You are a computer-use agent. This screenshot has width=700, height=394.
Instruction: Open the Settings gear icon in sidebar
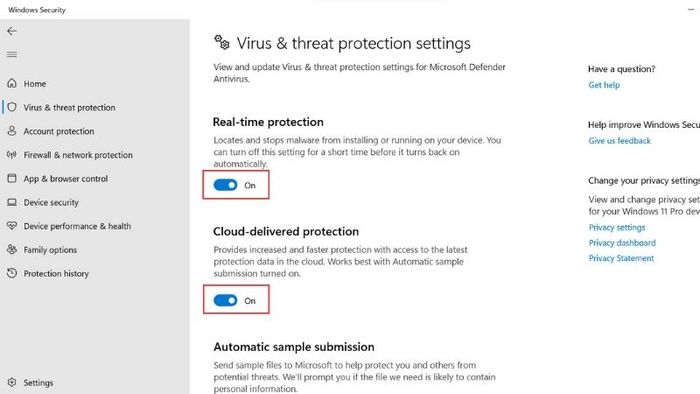coord(12,382)
